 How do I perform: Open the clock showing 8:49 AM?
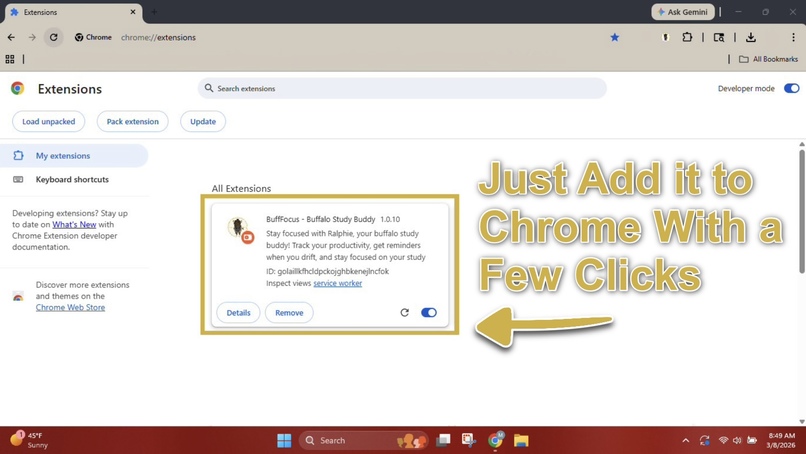[x=781, y=441]
